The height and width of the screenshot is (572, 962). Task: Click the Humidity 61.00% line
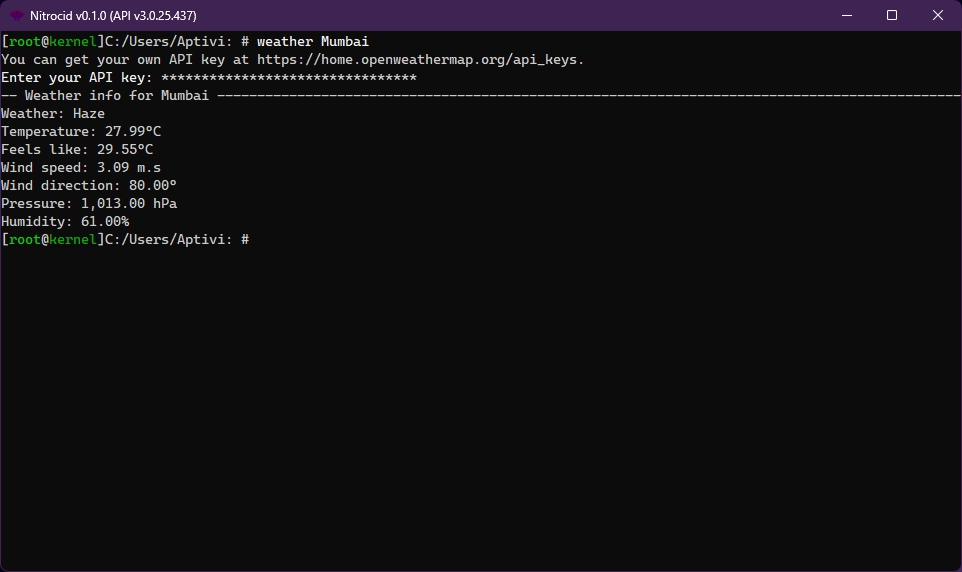point(65,222)
